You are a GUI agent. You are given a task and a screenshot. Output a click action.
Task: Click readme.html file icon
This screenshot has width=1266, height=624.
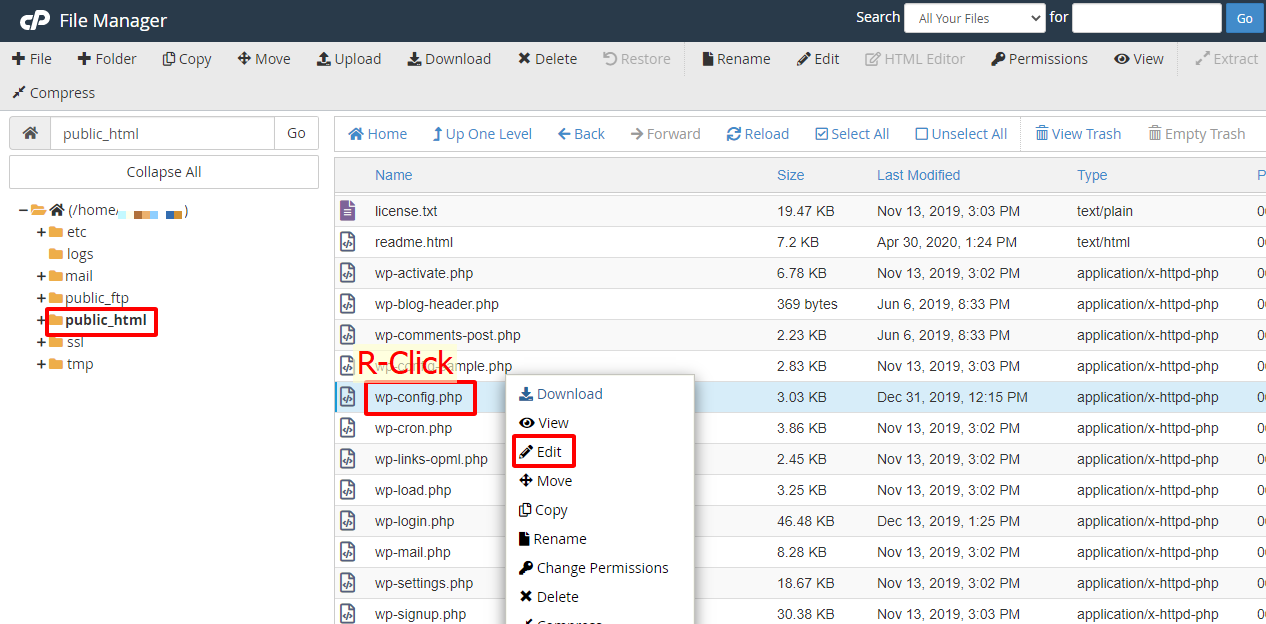click(347, 242)
